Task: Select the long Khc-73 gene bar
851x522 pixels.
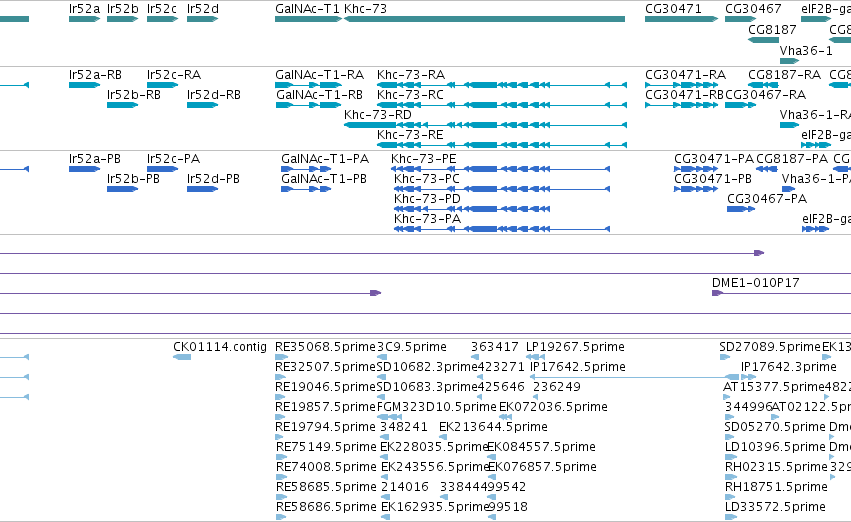Action: coord(485,19)
